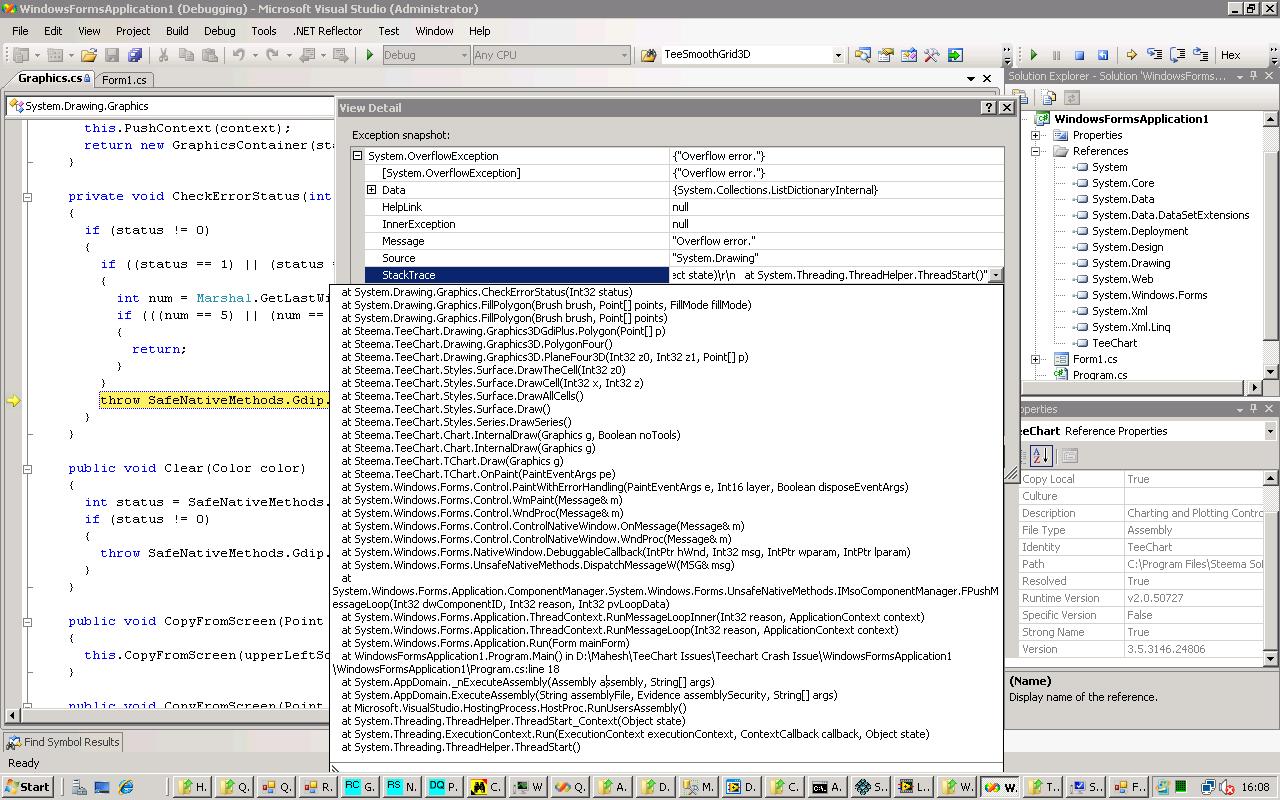Open the Debug menu

click(219, 31)
